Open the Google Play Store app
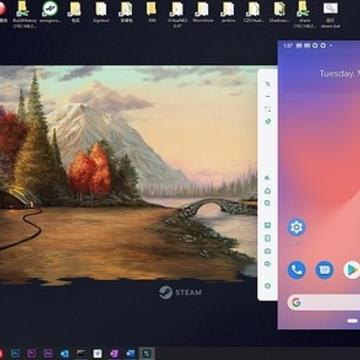 pyautogui.click(x=352, y=270)
